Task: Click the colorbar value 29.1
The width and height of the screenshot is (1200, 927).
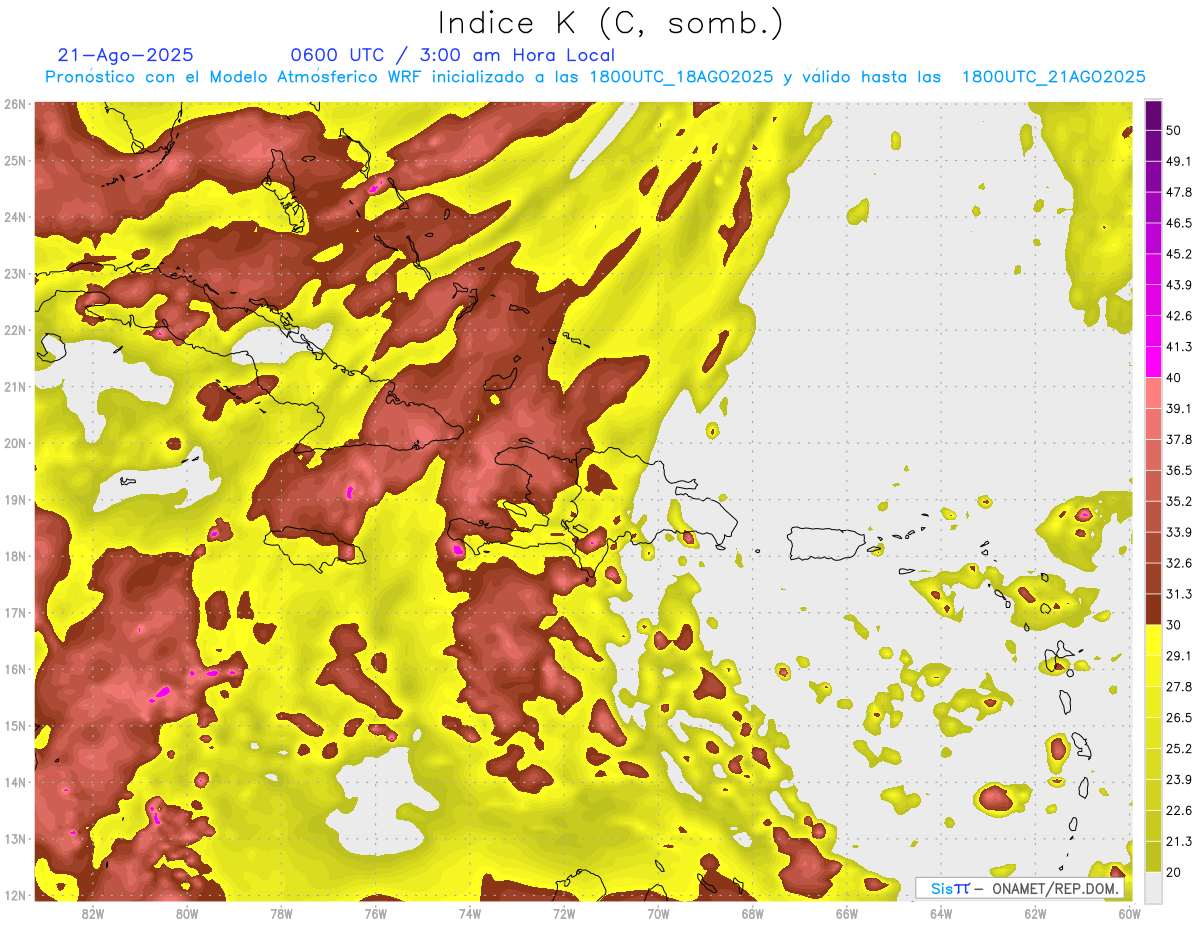Action: 1180,657
